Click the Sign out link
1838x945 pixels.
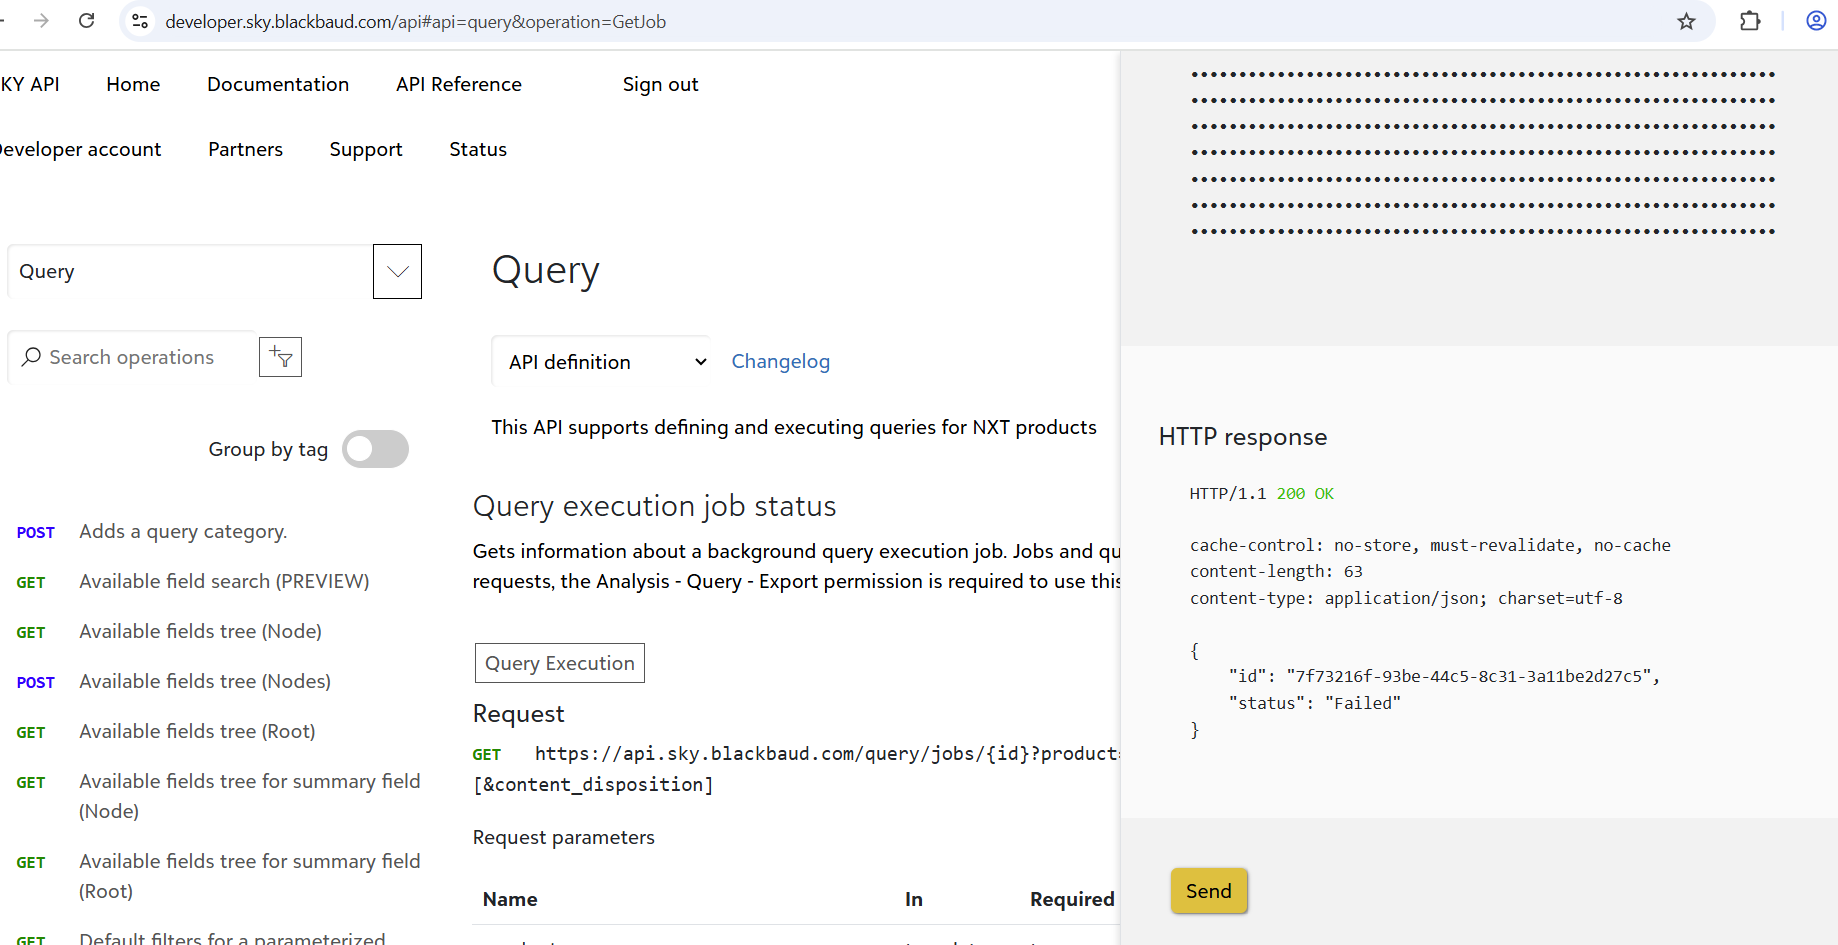660,84
